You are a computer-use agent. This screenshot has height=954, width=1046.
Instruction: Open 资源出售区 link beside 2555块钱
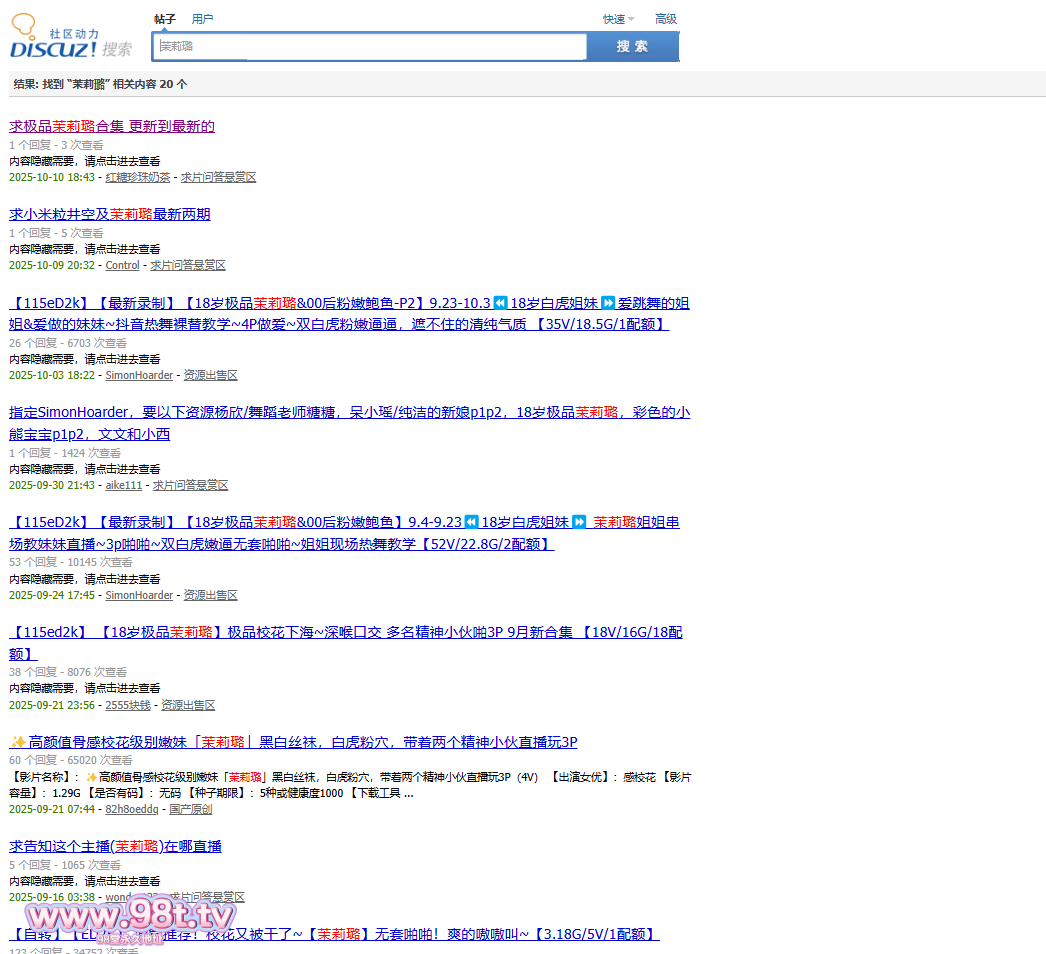coord(188,705)
